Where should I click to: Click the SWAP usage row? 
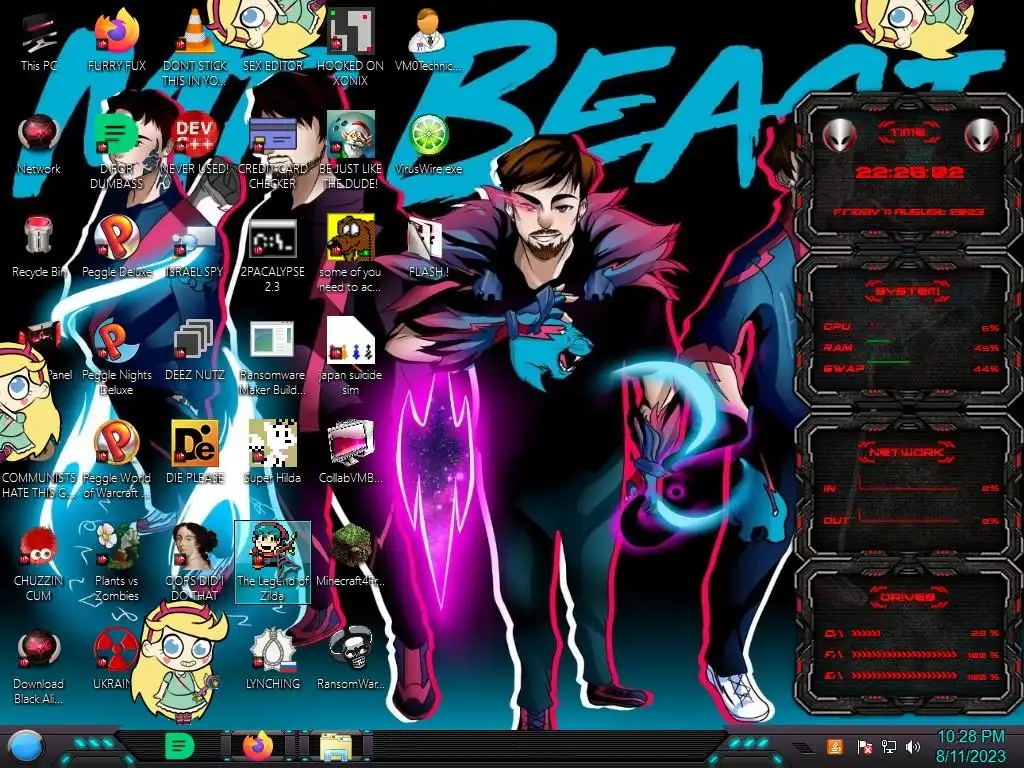click(912, 368)
